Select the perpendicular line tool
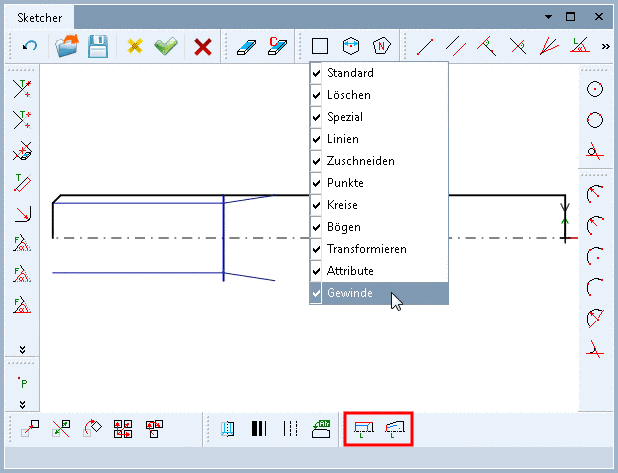 click(x=487, y=46)
